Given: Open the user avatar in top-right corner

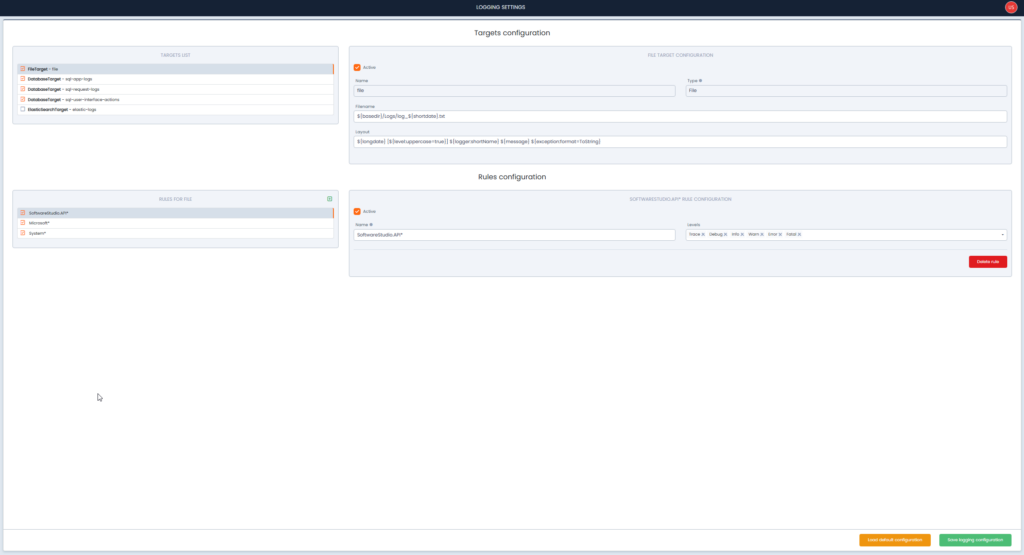Looking at the screenshot, I should [x=1010, y=7].
